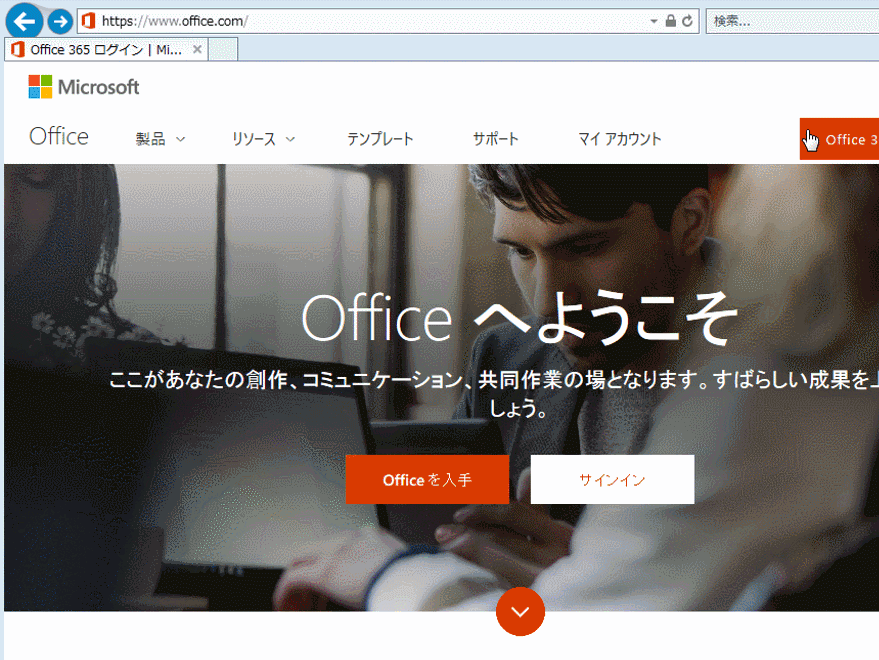Open the マイ アカウント menu item
This screenshot has width=879, height=660.
(619, 139)
